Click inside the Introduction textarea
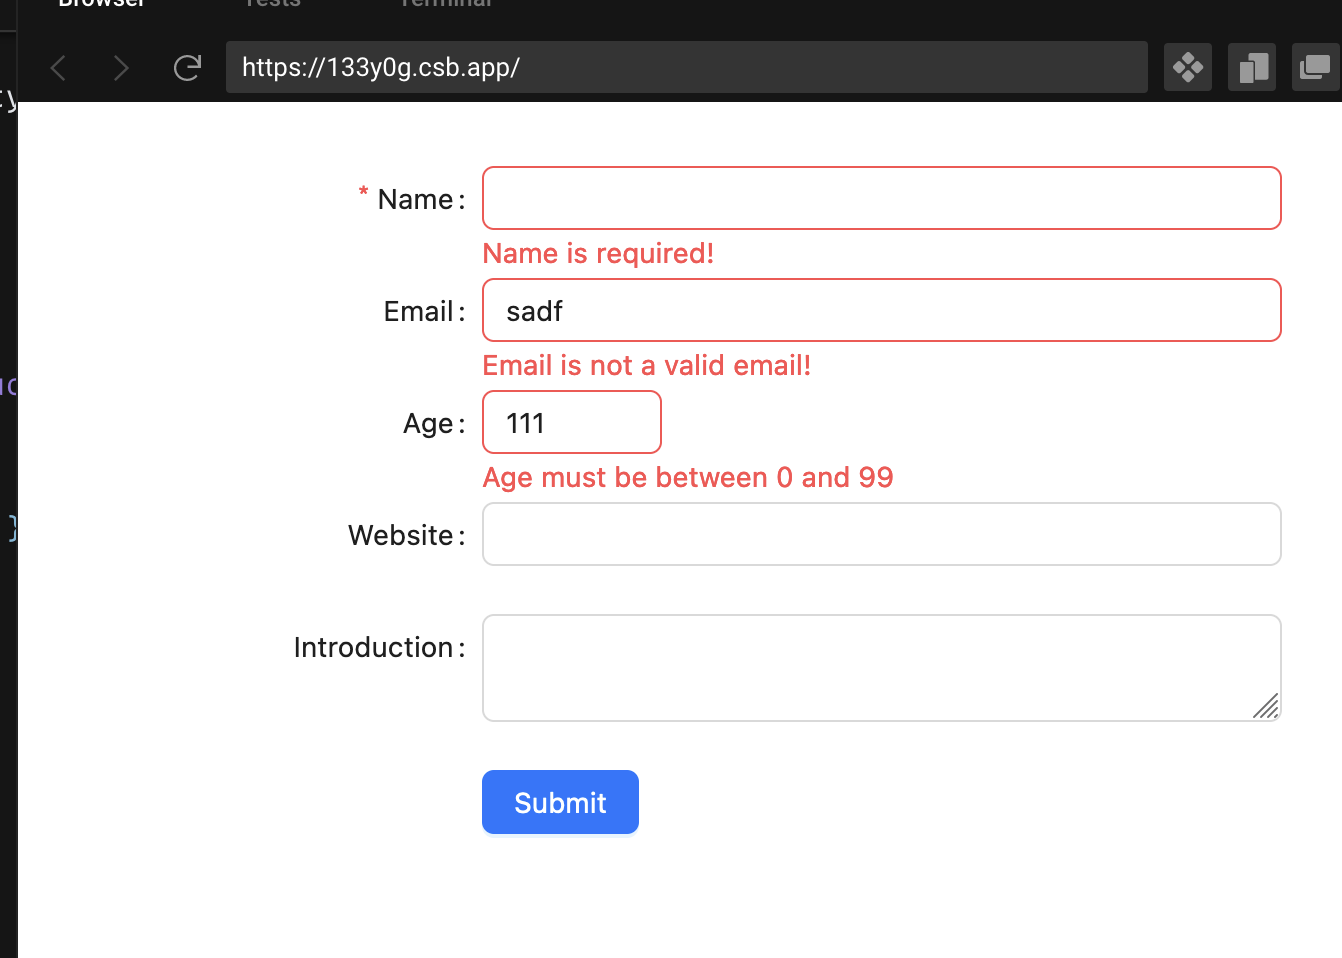Image resolution: width=1342 pixels, height=958 pixels. point(880,668)
